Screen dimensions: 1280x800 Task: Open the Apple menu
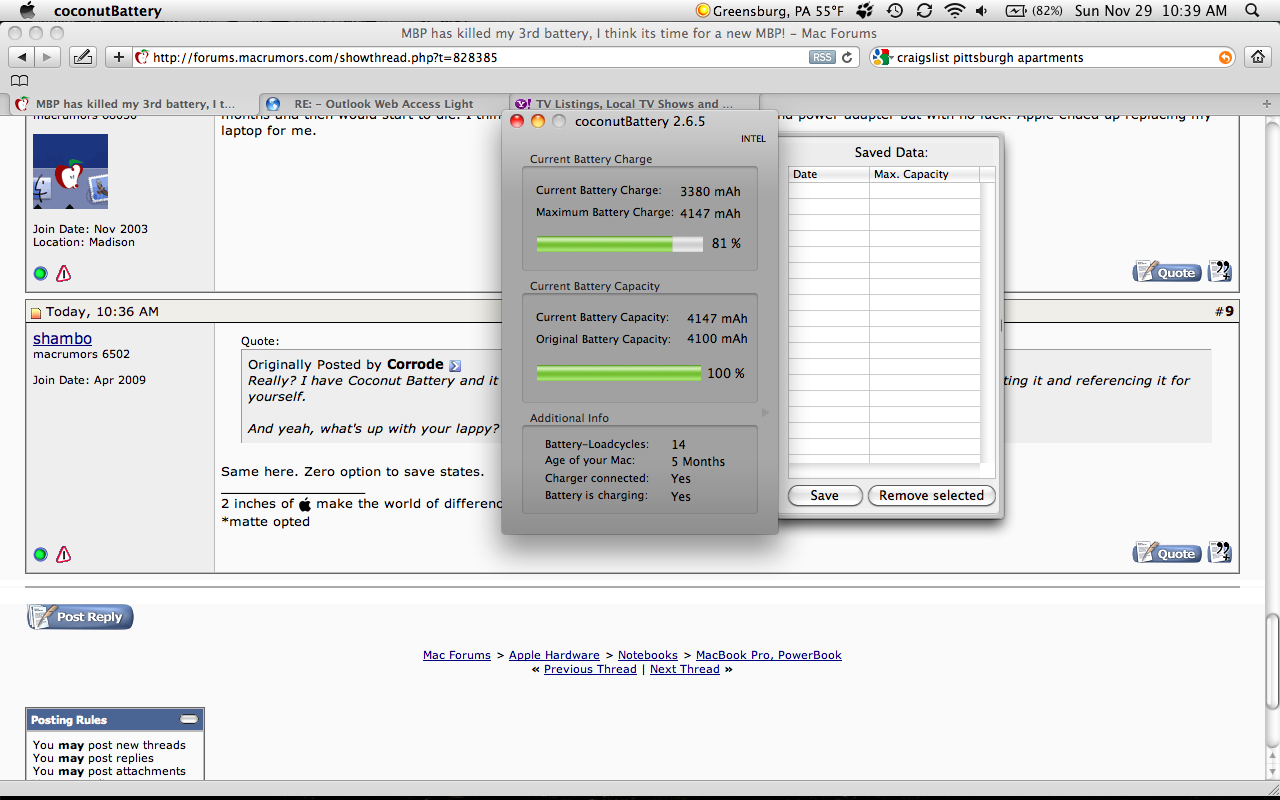click(28, 11)
